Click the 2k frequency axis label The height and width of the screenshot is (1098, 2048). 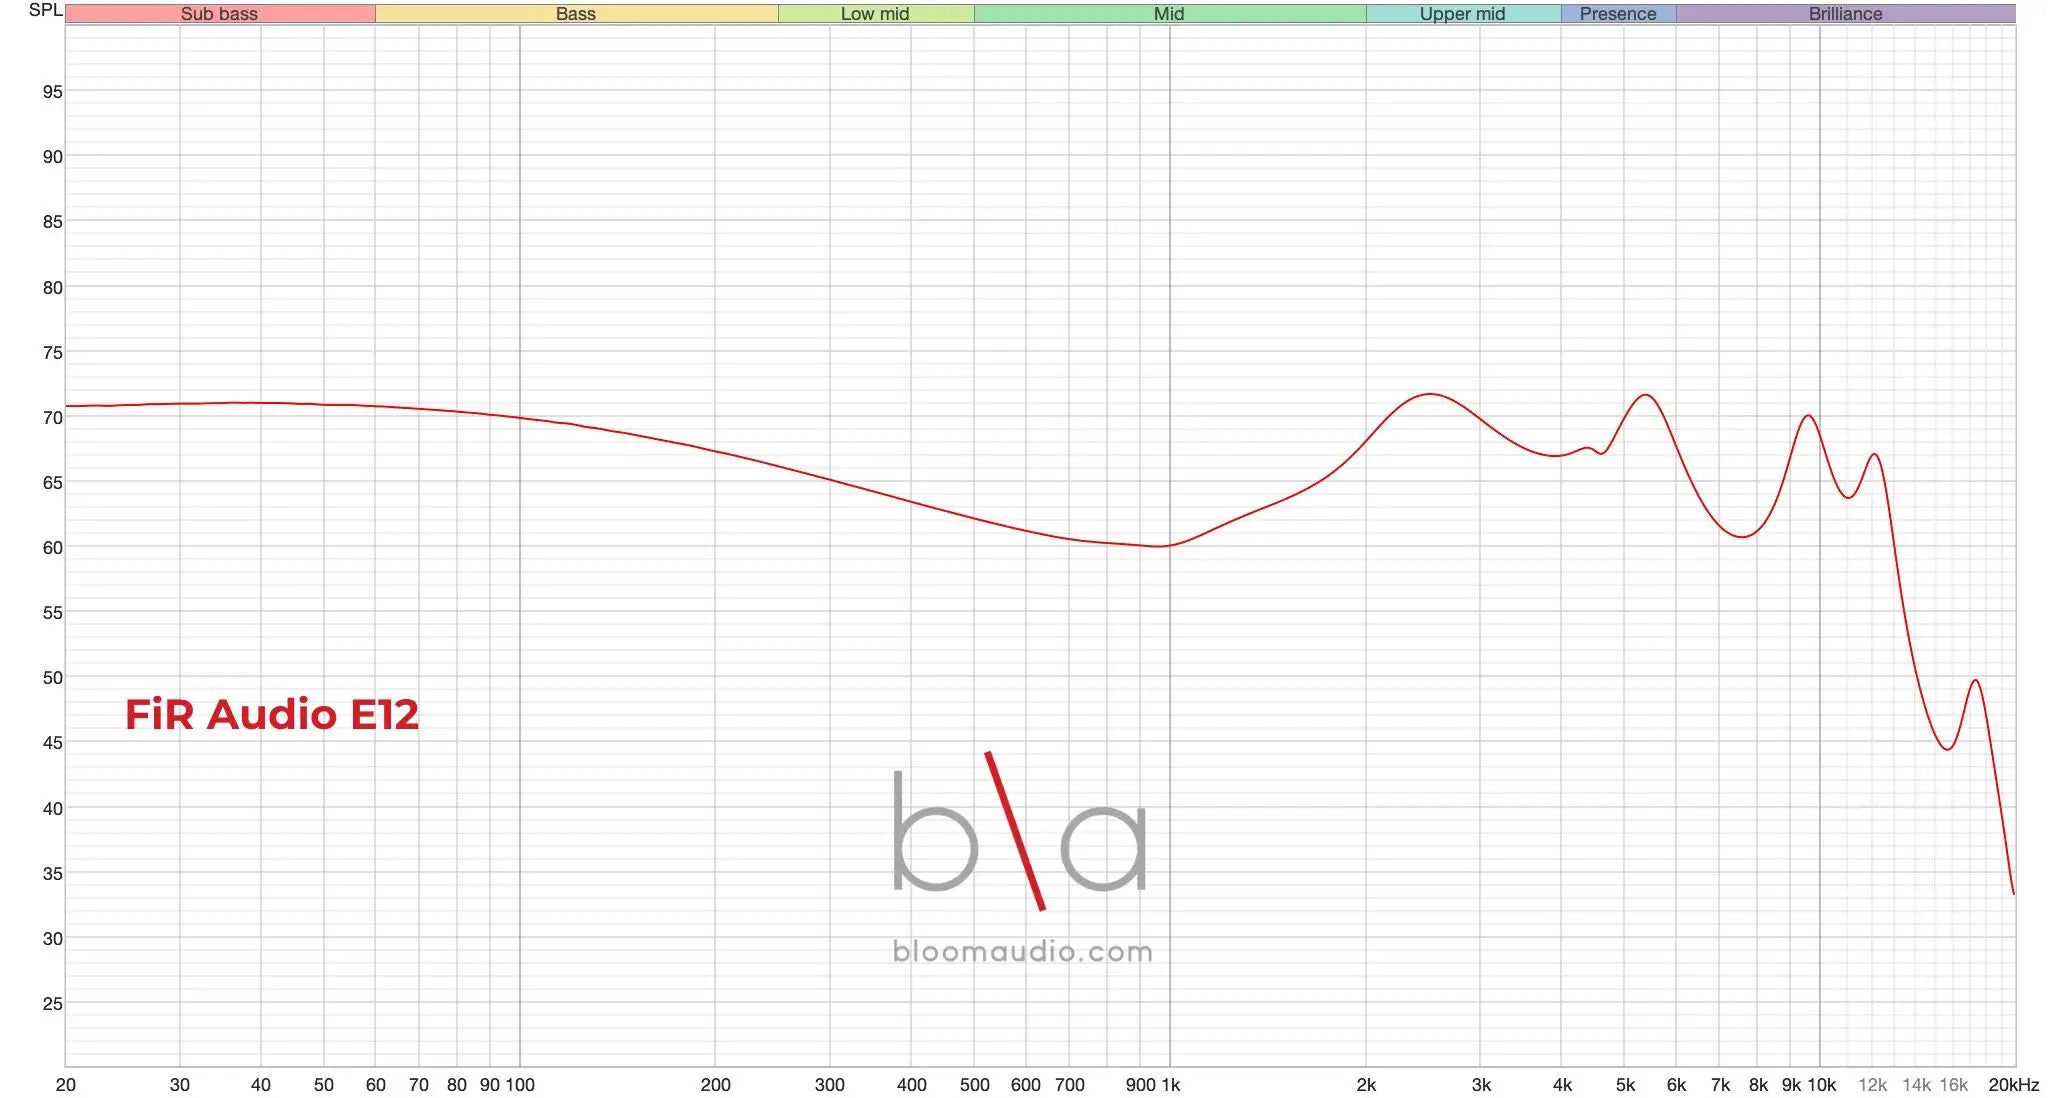click(x=1366, y=1085)
